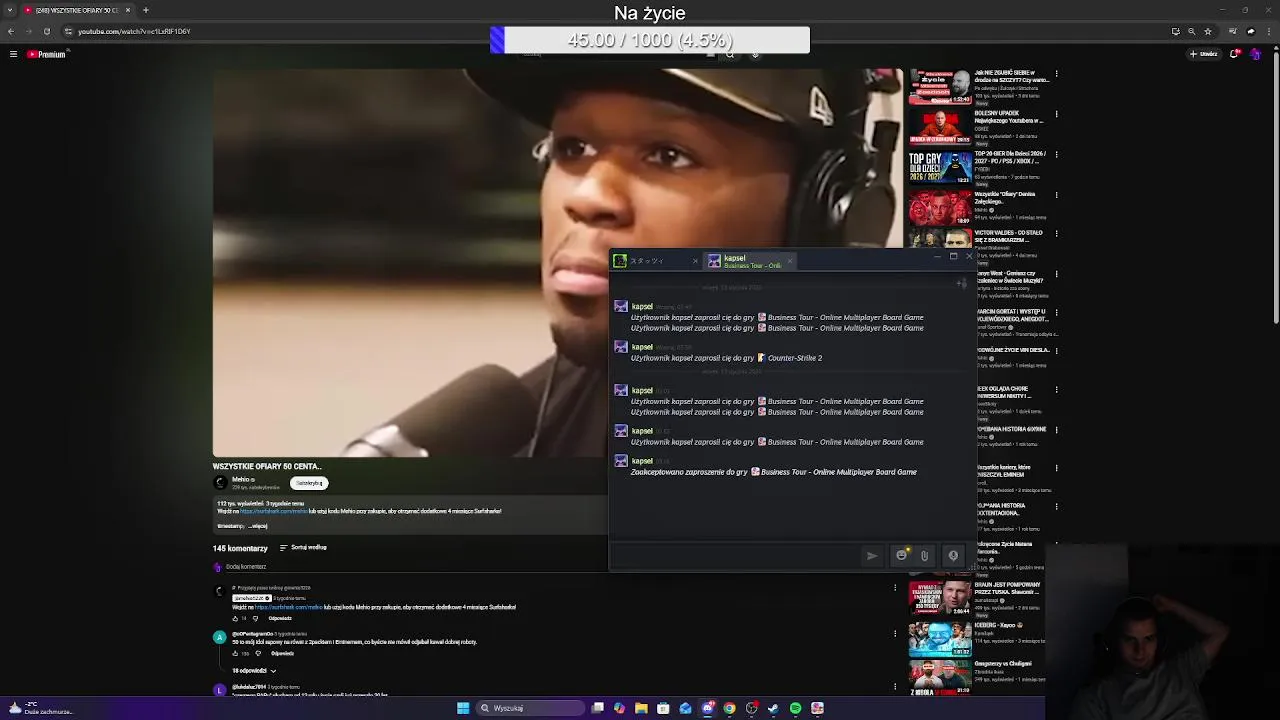Open the surfshark link in the description
The height and width of the screenshot is (720, 1280).
point(273,511)
